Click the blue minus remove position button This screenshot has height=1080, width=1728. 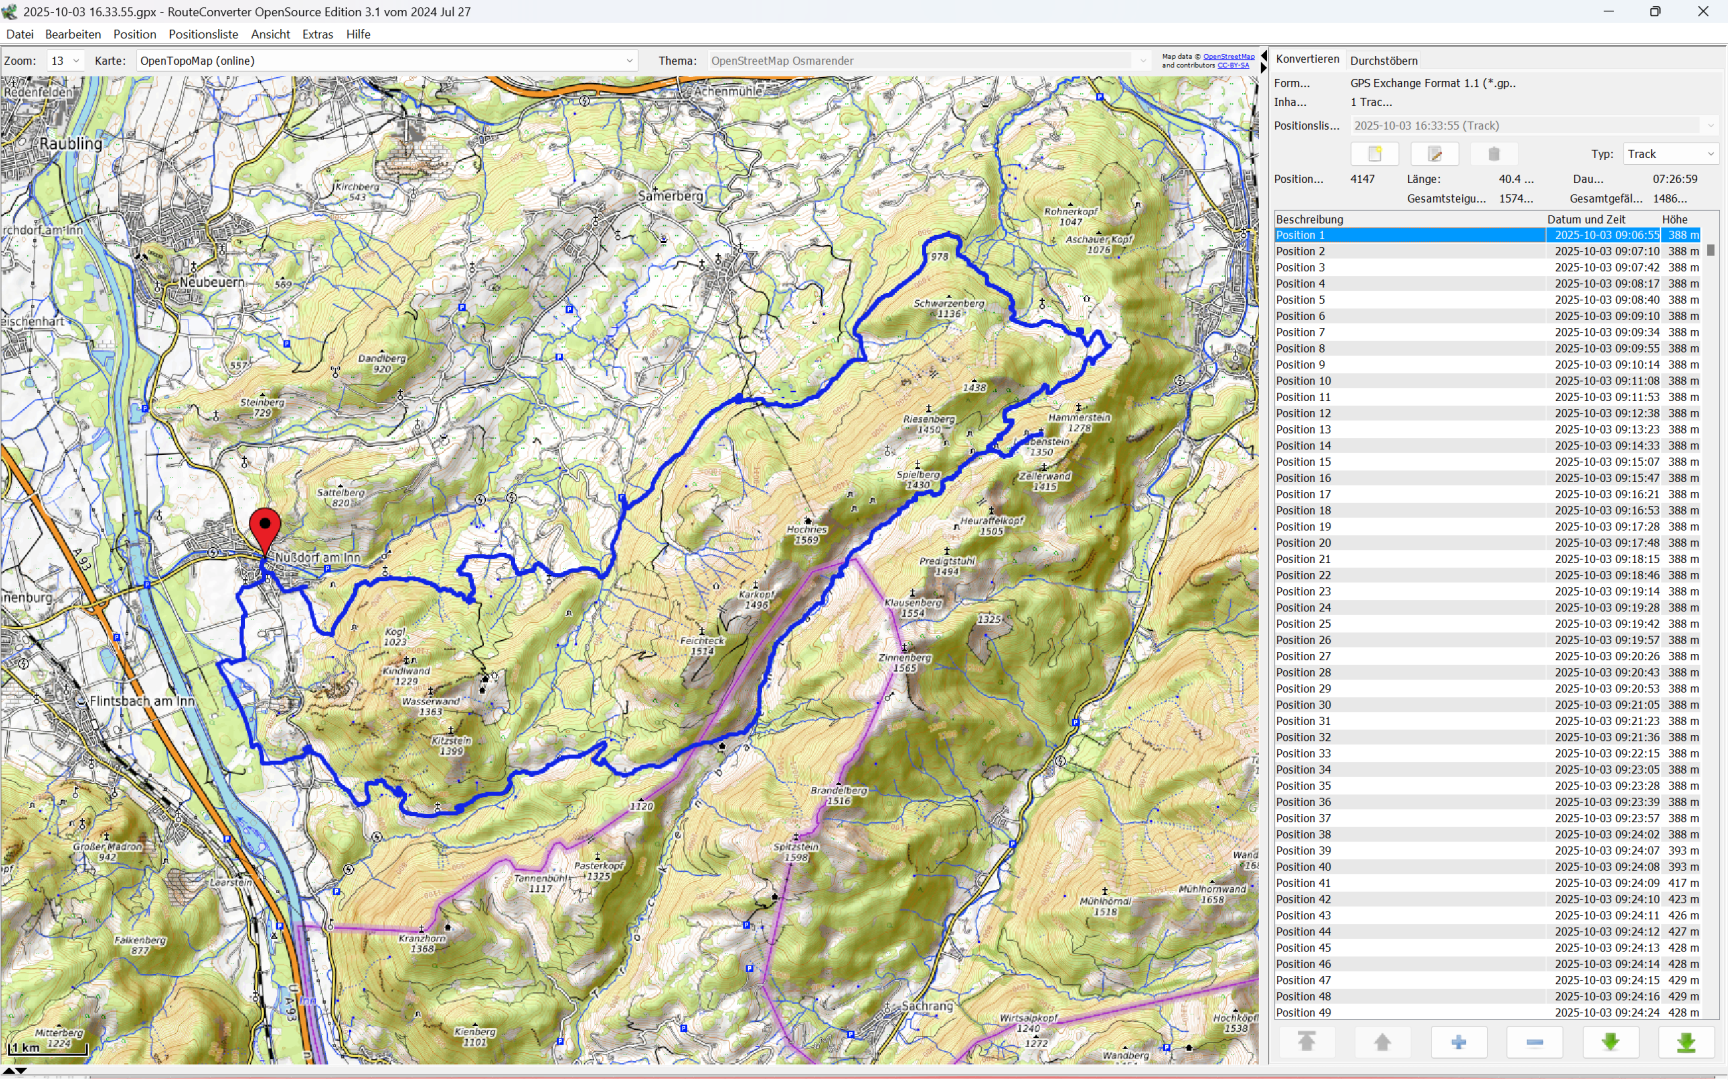pos(1534,1043)
